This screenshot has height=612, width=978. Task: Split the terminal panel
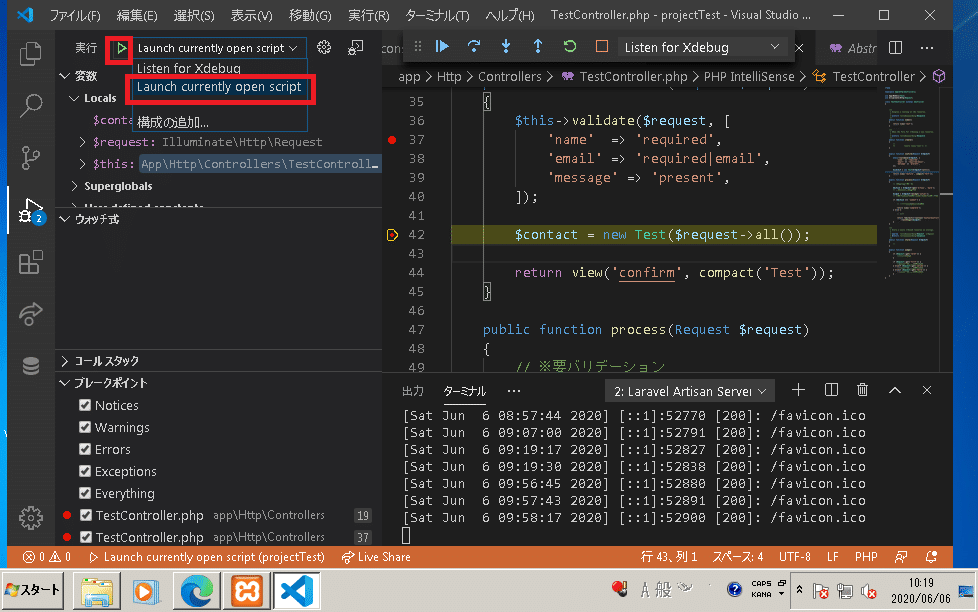pyautogui.click(x=831, y=391)
